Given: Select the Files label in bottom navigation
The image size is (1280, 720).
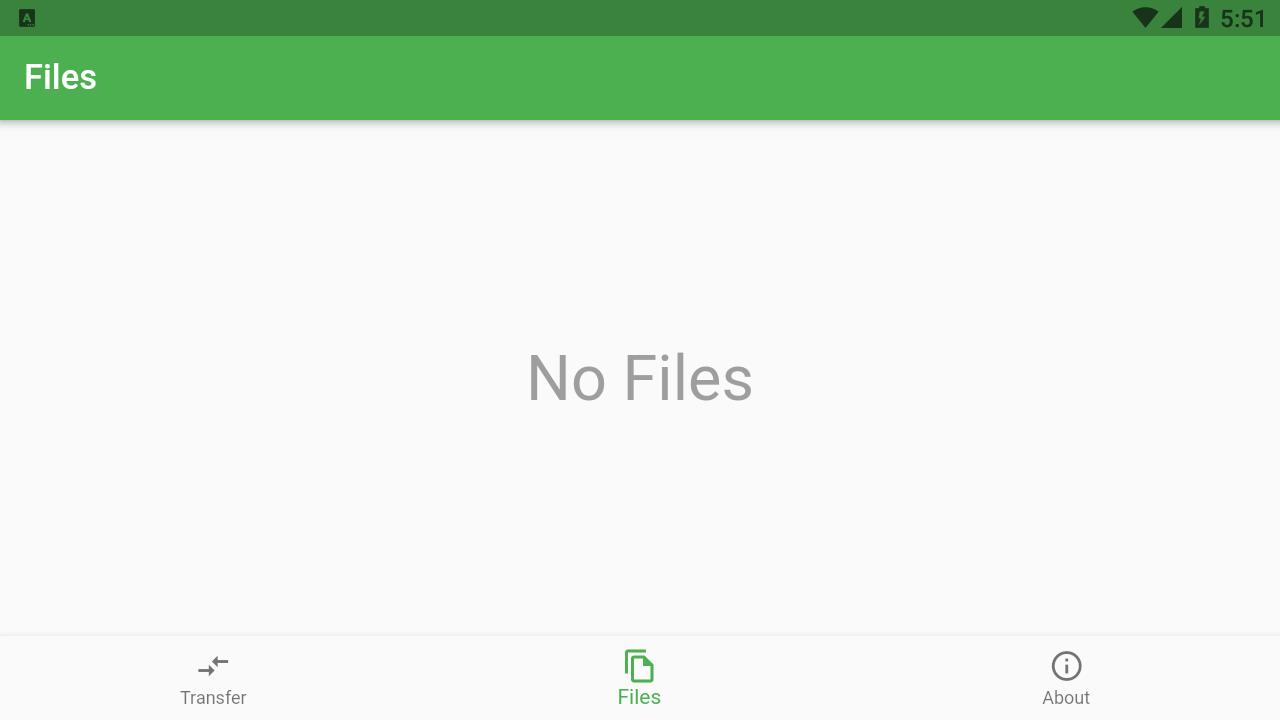Looking at the screenshot, I should pos(639,697).
